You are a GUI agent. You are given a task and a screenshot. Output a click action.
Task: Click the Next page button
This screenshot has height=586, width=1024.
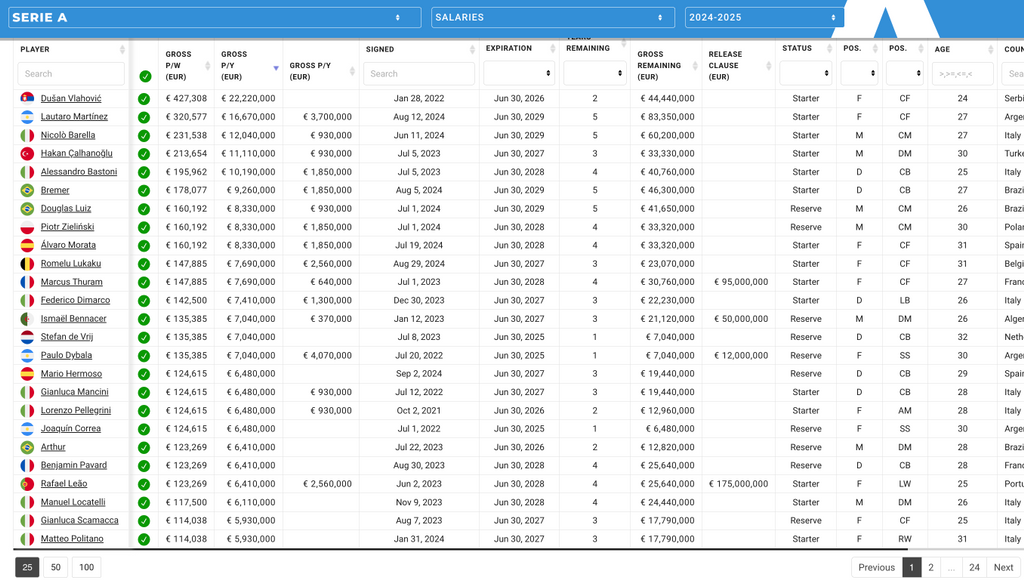coord(1003,567)
